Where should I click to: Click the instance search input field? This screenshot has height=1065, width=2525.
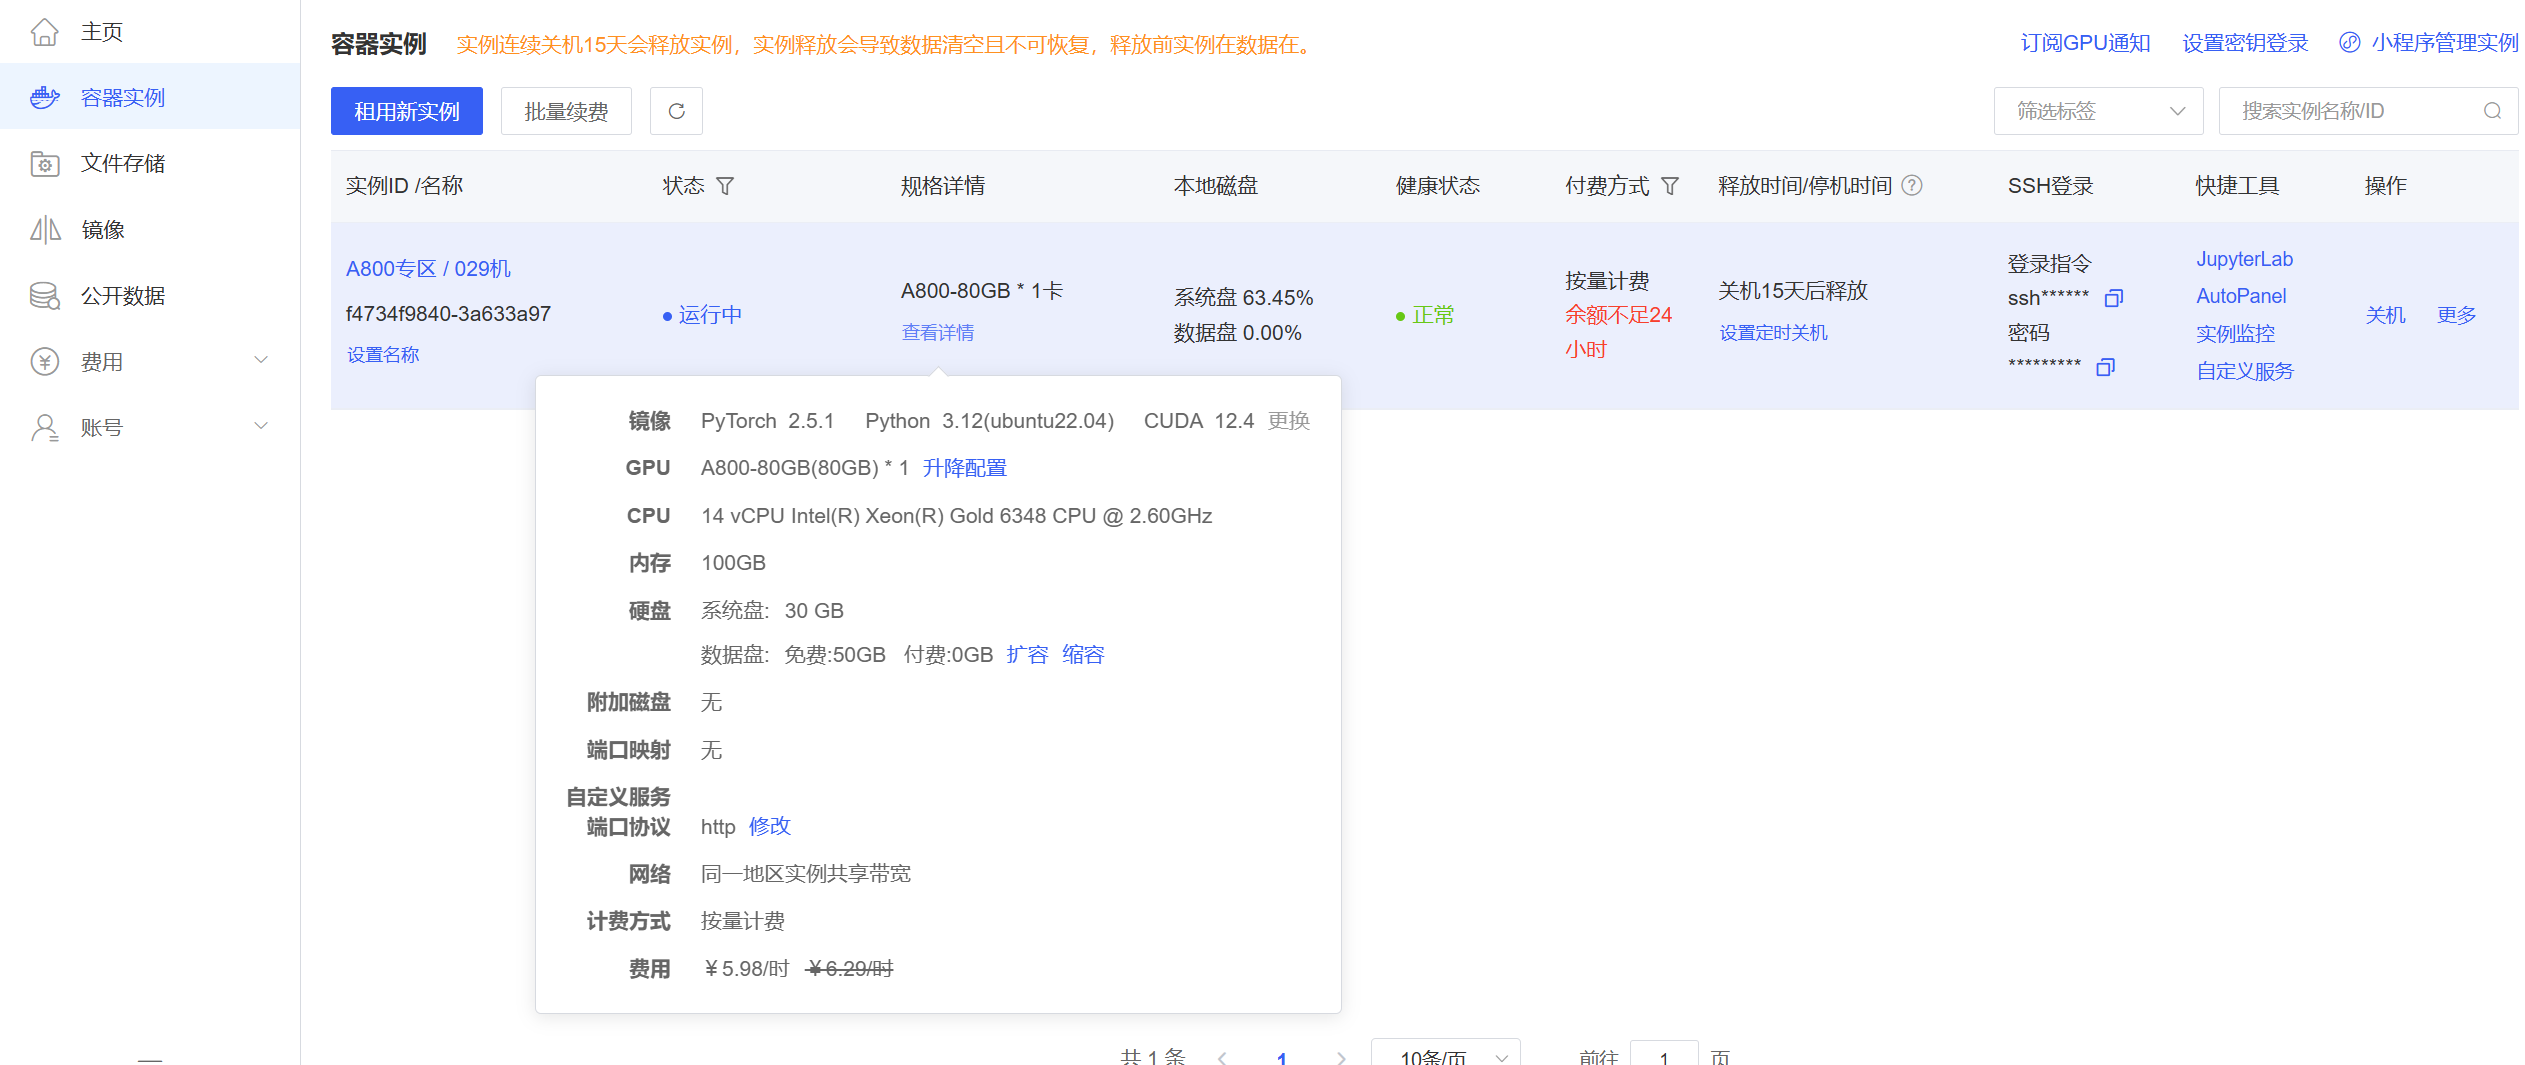pos(2350,111)
